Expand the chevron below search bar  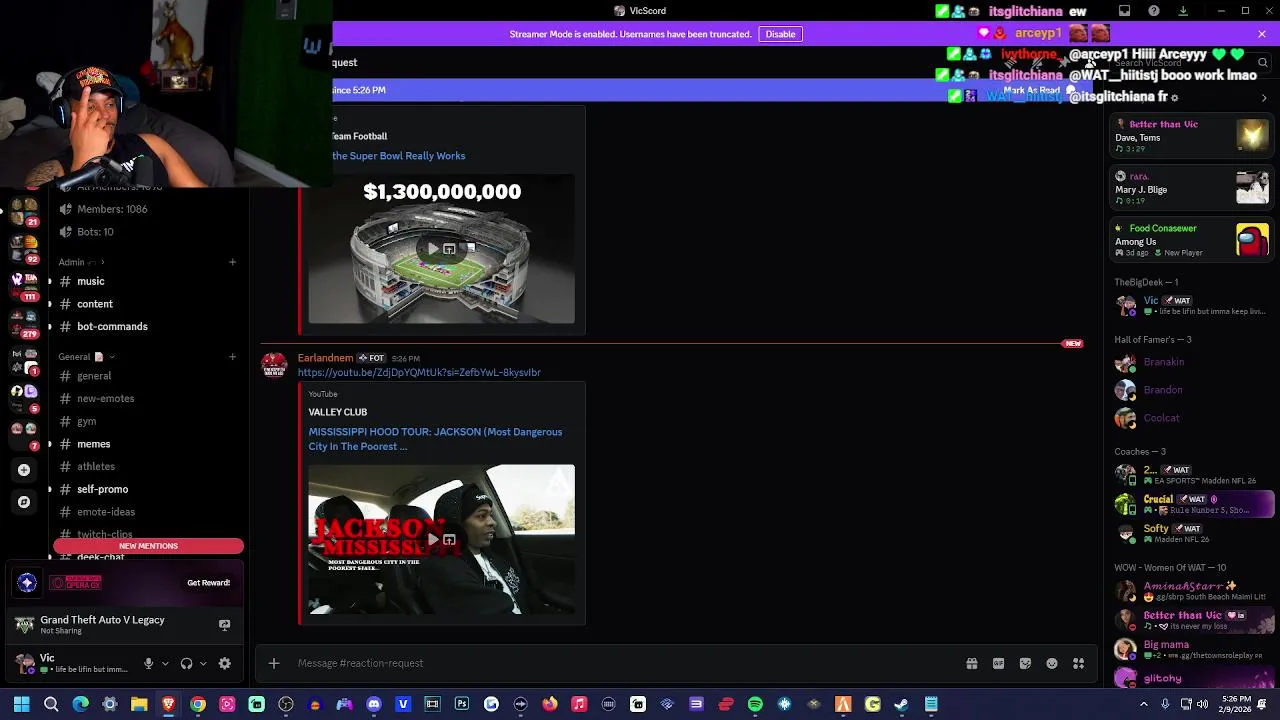[1264, 98]
